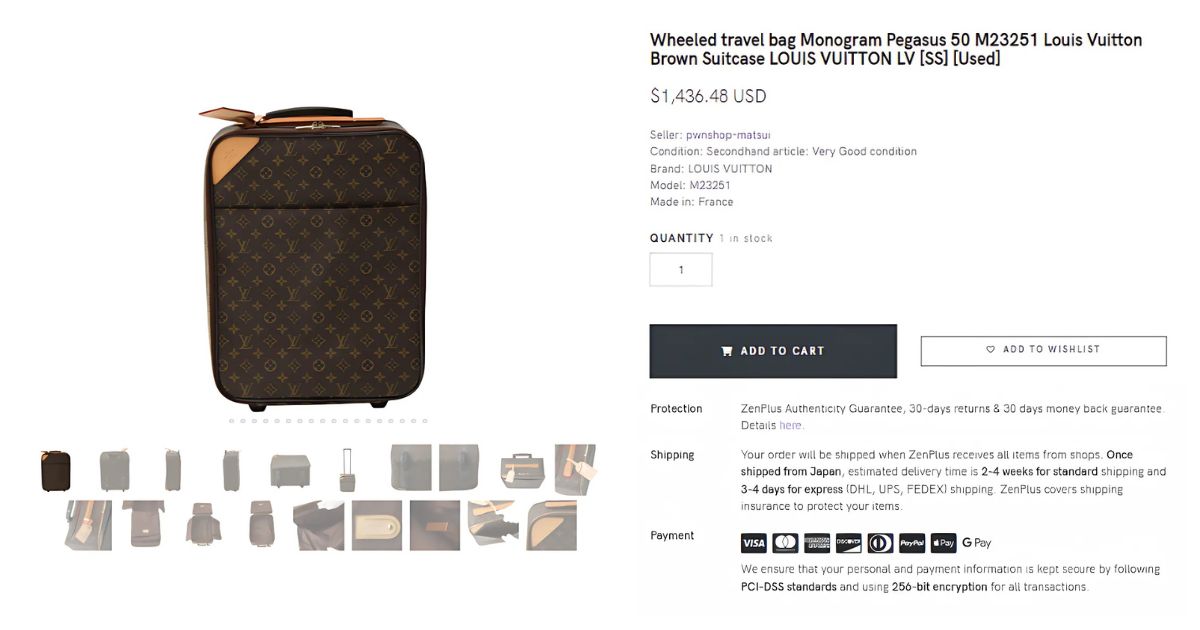Click the Visa payment icon

click(x=753, y=543)
